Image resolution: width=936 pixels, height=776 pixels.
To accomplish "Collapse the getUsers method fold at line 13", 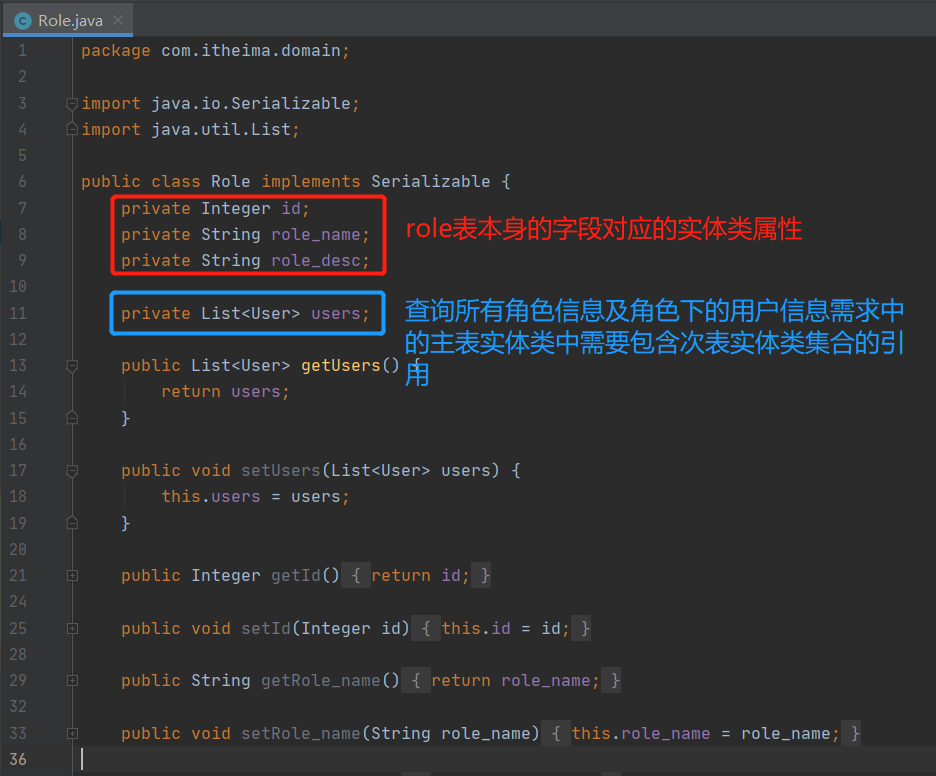I will pyautogui.click(x=72, y=365).
